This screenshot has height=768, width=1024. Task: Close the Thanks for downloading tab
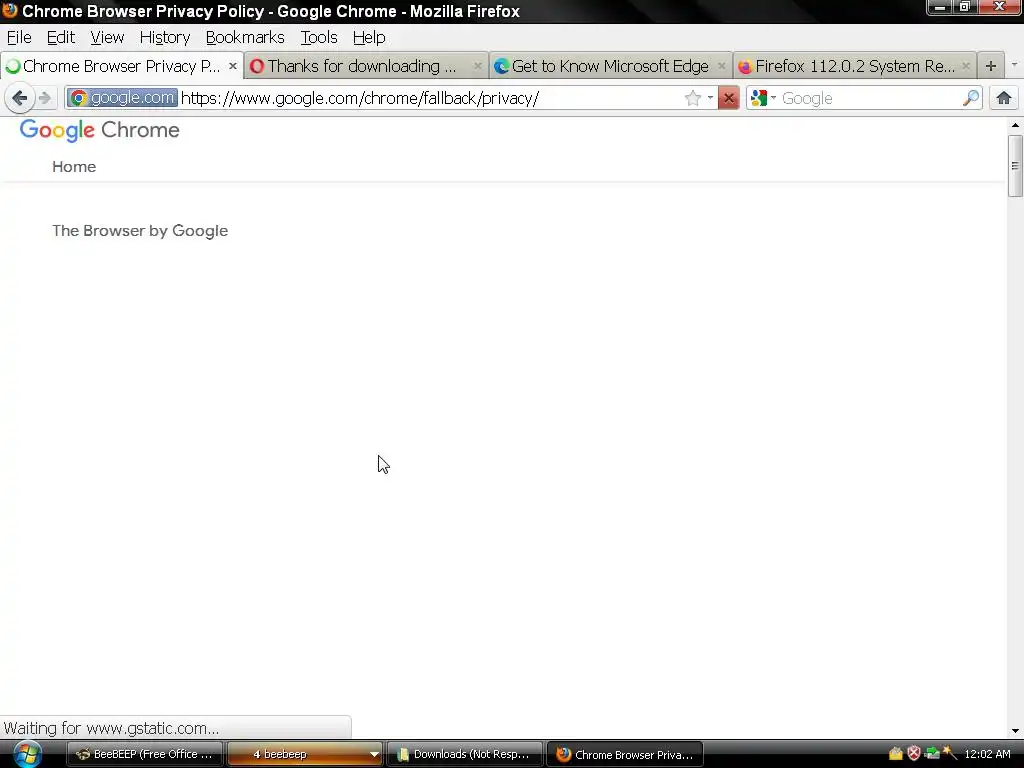coord(477,66)
